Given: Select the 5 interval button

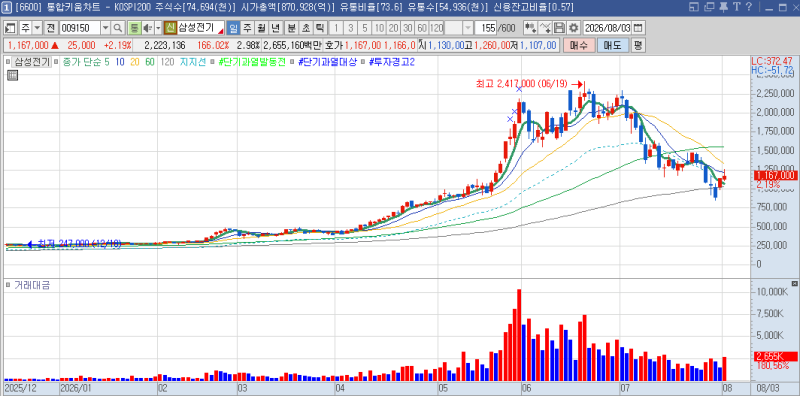Looking at the screenshot, I should (x=365, y=28).
